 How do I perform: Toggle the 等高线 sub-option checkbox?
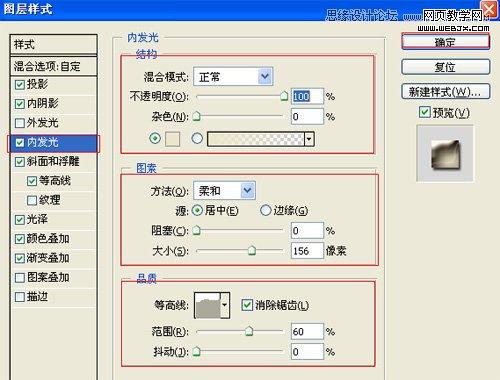[32, 181]
